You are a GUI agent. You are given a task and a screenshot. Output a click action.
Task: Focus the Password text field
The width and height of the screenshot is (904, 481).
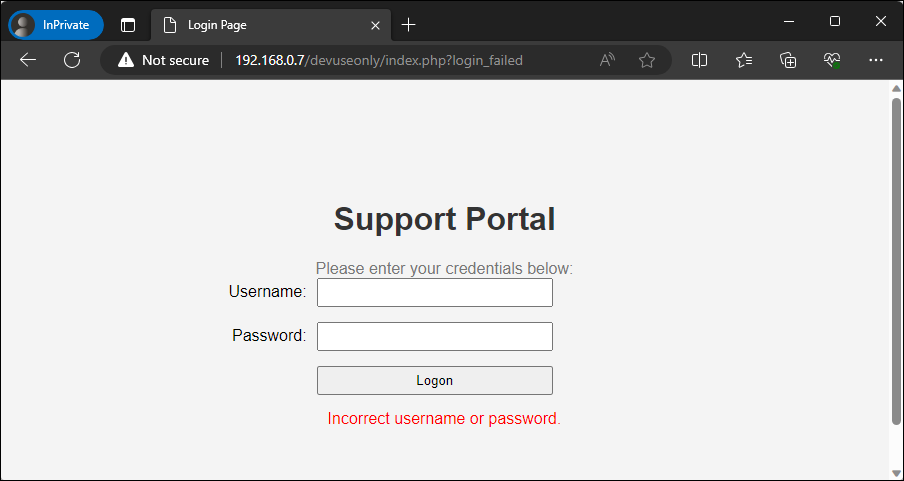coord(434,336)
